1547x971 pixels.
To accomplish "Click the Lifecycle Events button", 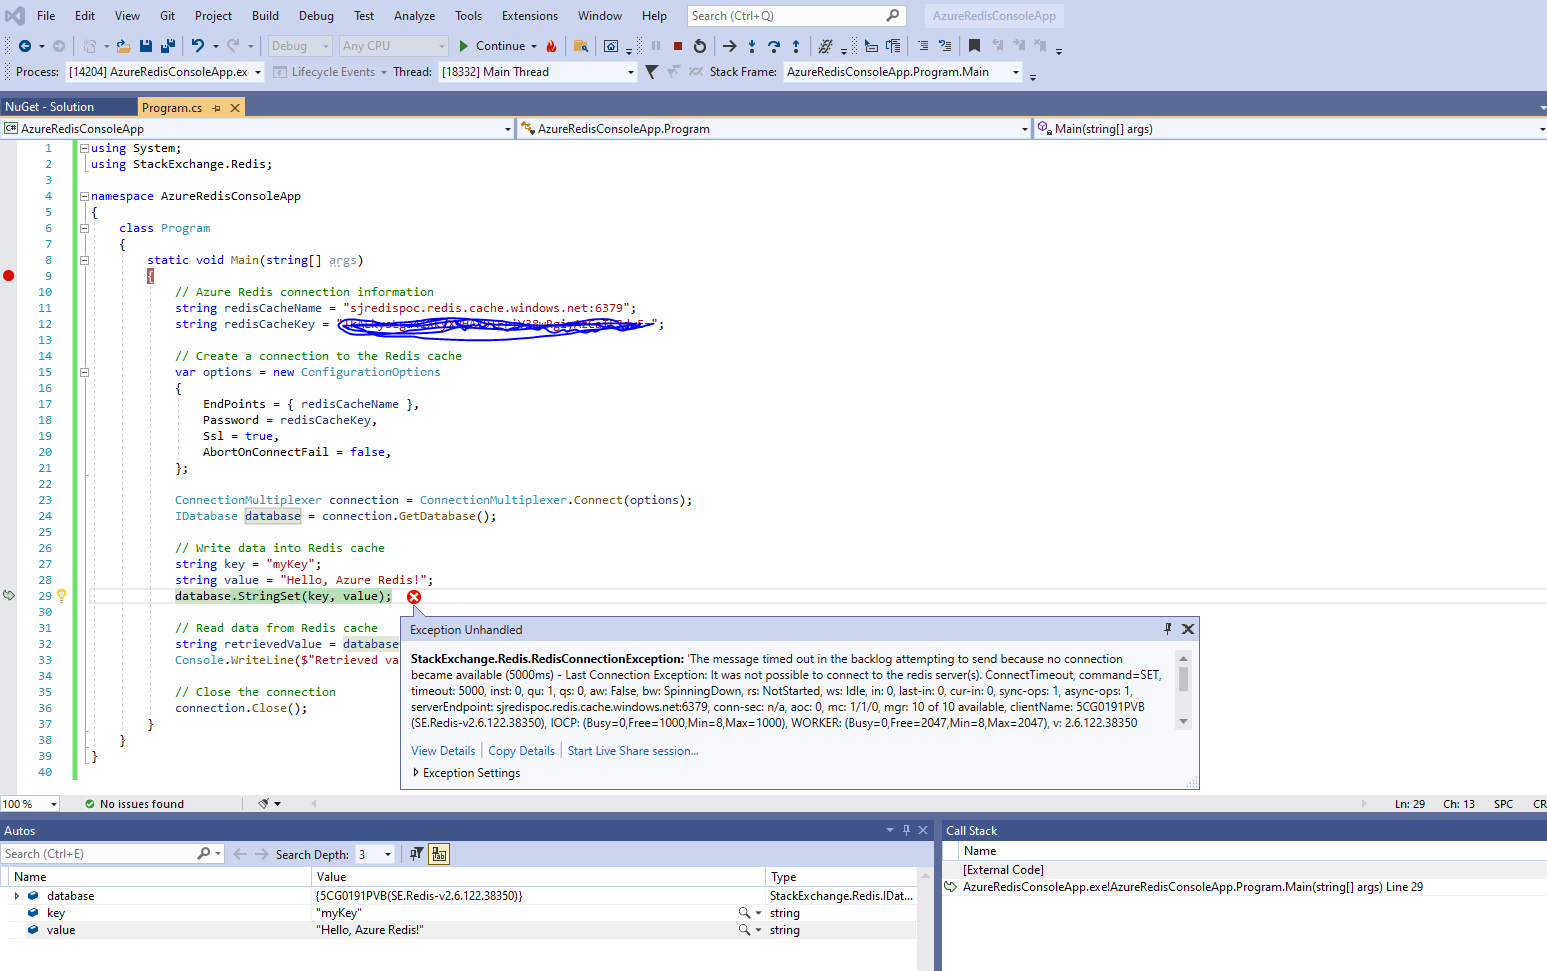I will click(329, 72).
